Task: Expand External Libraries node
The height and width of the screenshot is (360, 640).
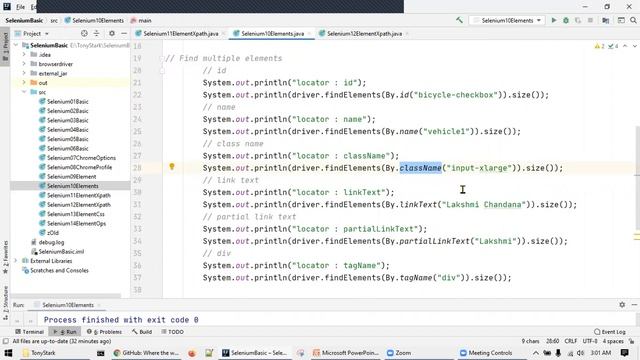Action: [16, 260]
